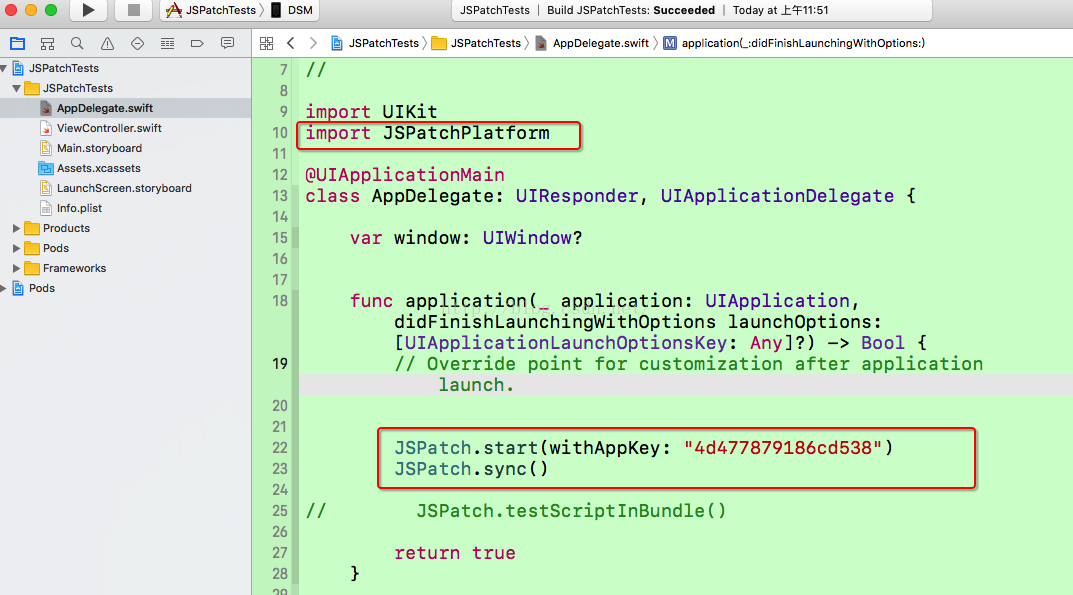Show the Breakpoint navigator
The image size is (1073, 595).
click(197, 44)
